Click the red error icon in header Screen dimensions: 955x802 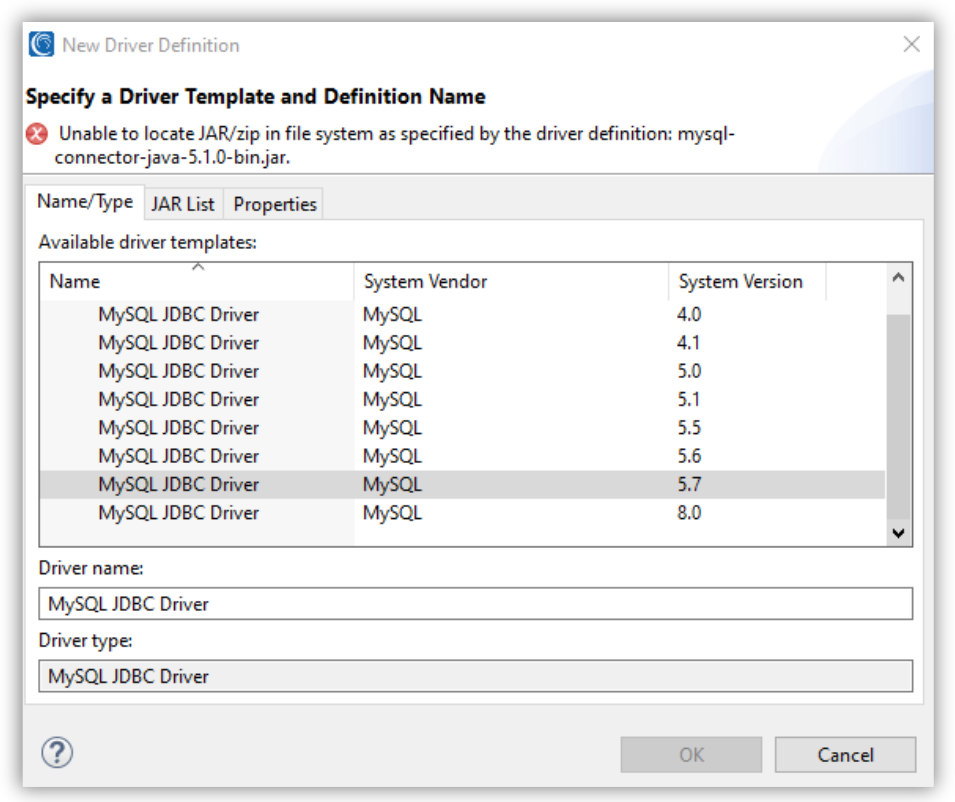[x=38, y=134]
